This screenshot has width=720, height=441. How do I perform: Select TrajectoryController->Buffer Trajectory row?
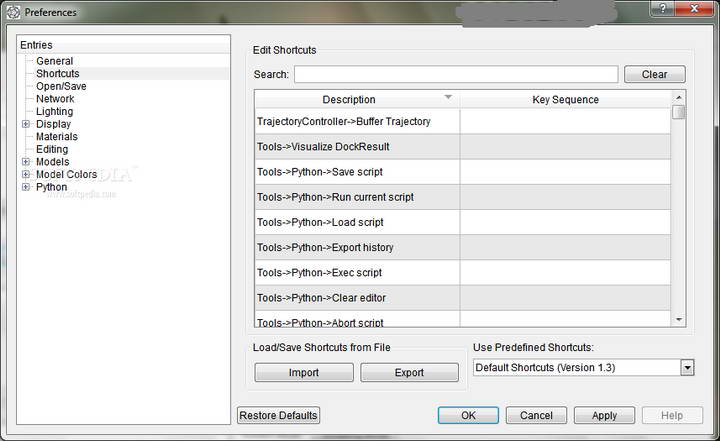(x=462, y=121)
